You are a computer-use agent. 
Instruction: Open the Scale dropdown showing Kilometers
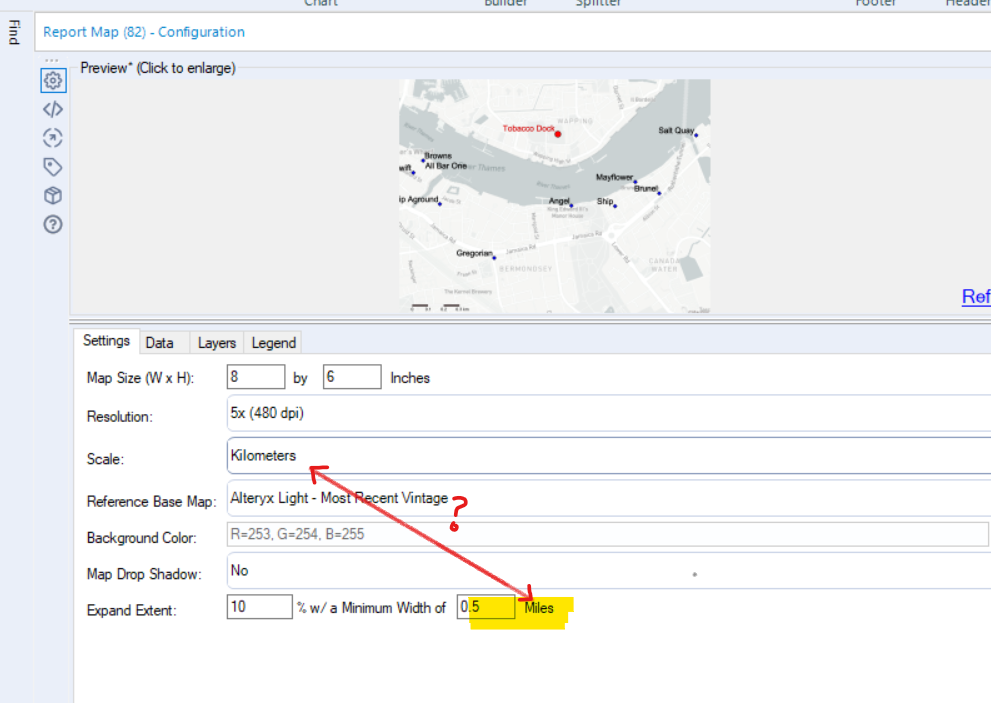(609, 456)
